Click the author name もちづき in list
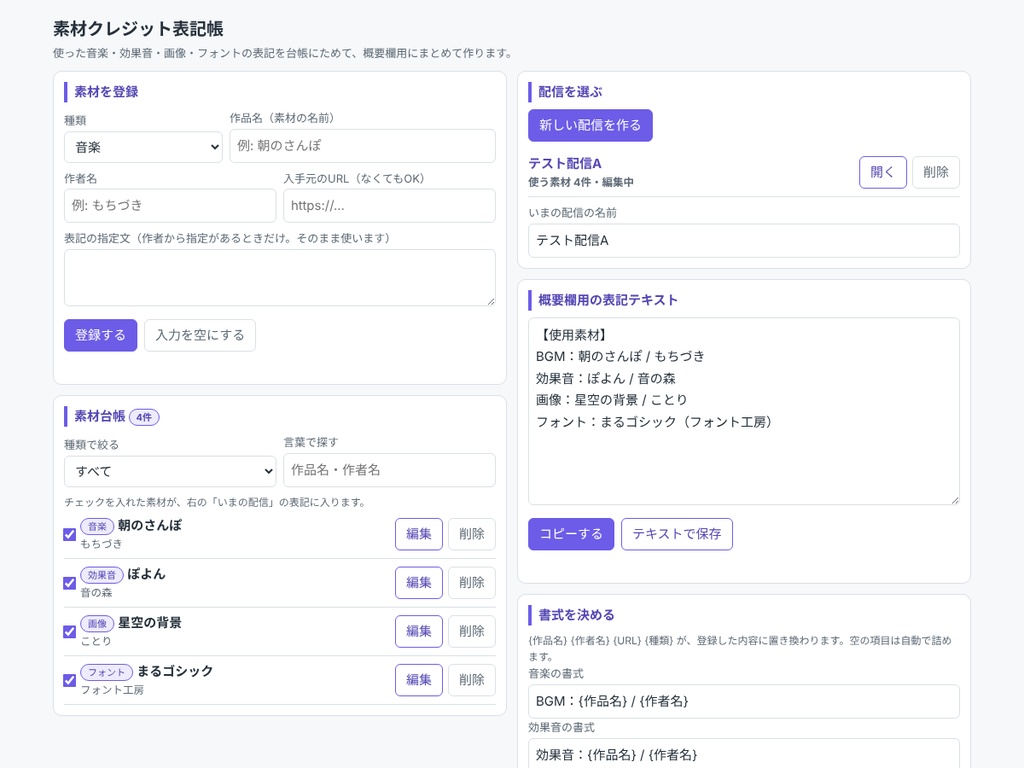1024x768 pixels. click(101, 544)
